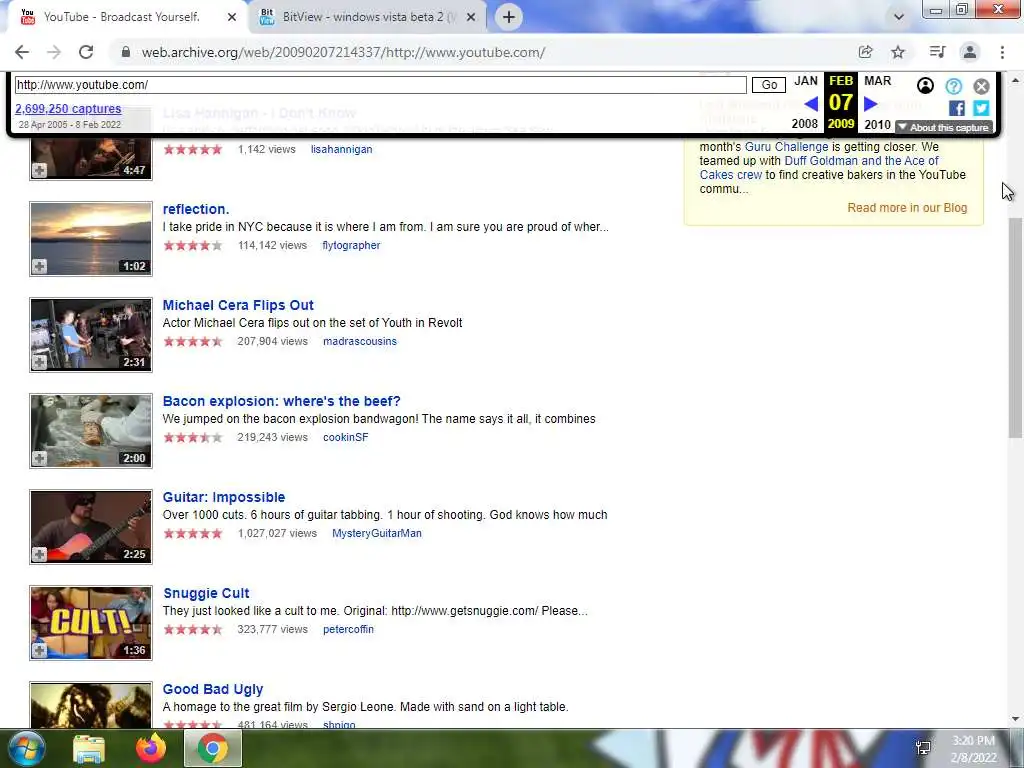Image resolution: width=1024 pixels, height=768 pixels.
Task: Open tab search chevron in title bar
Action: (899, 17)
